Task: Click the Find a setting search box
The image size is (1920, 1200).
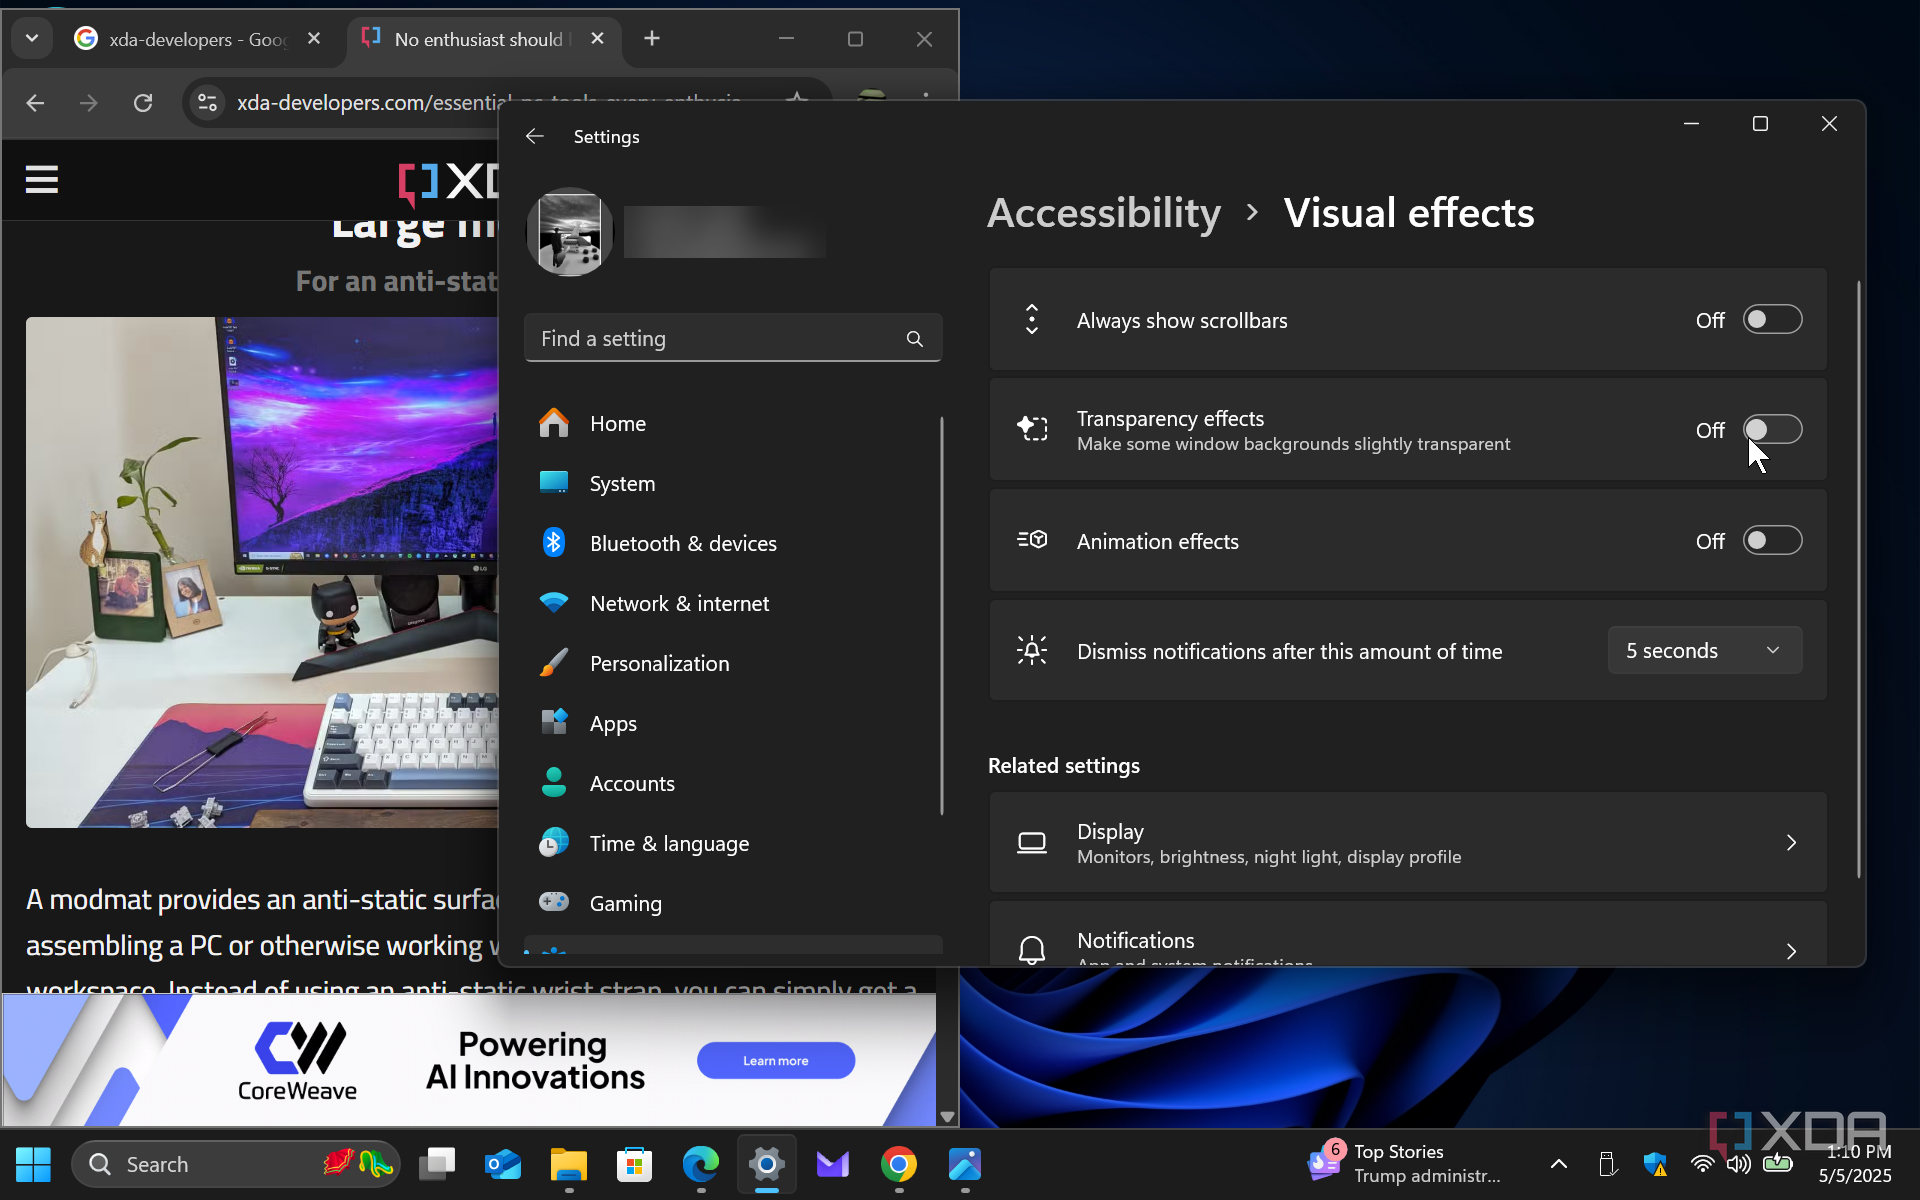Action: pos(733,339)
